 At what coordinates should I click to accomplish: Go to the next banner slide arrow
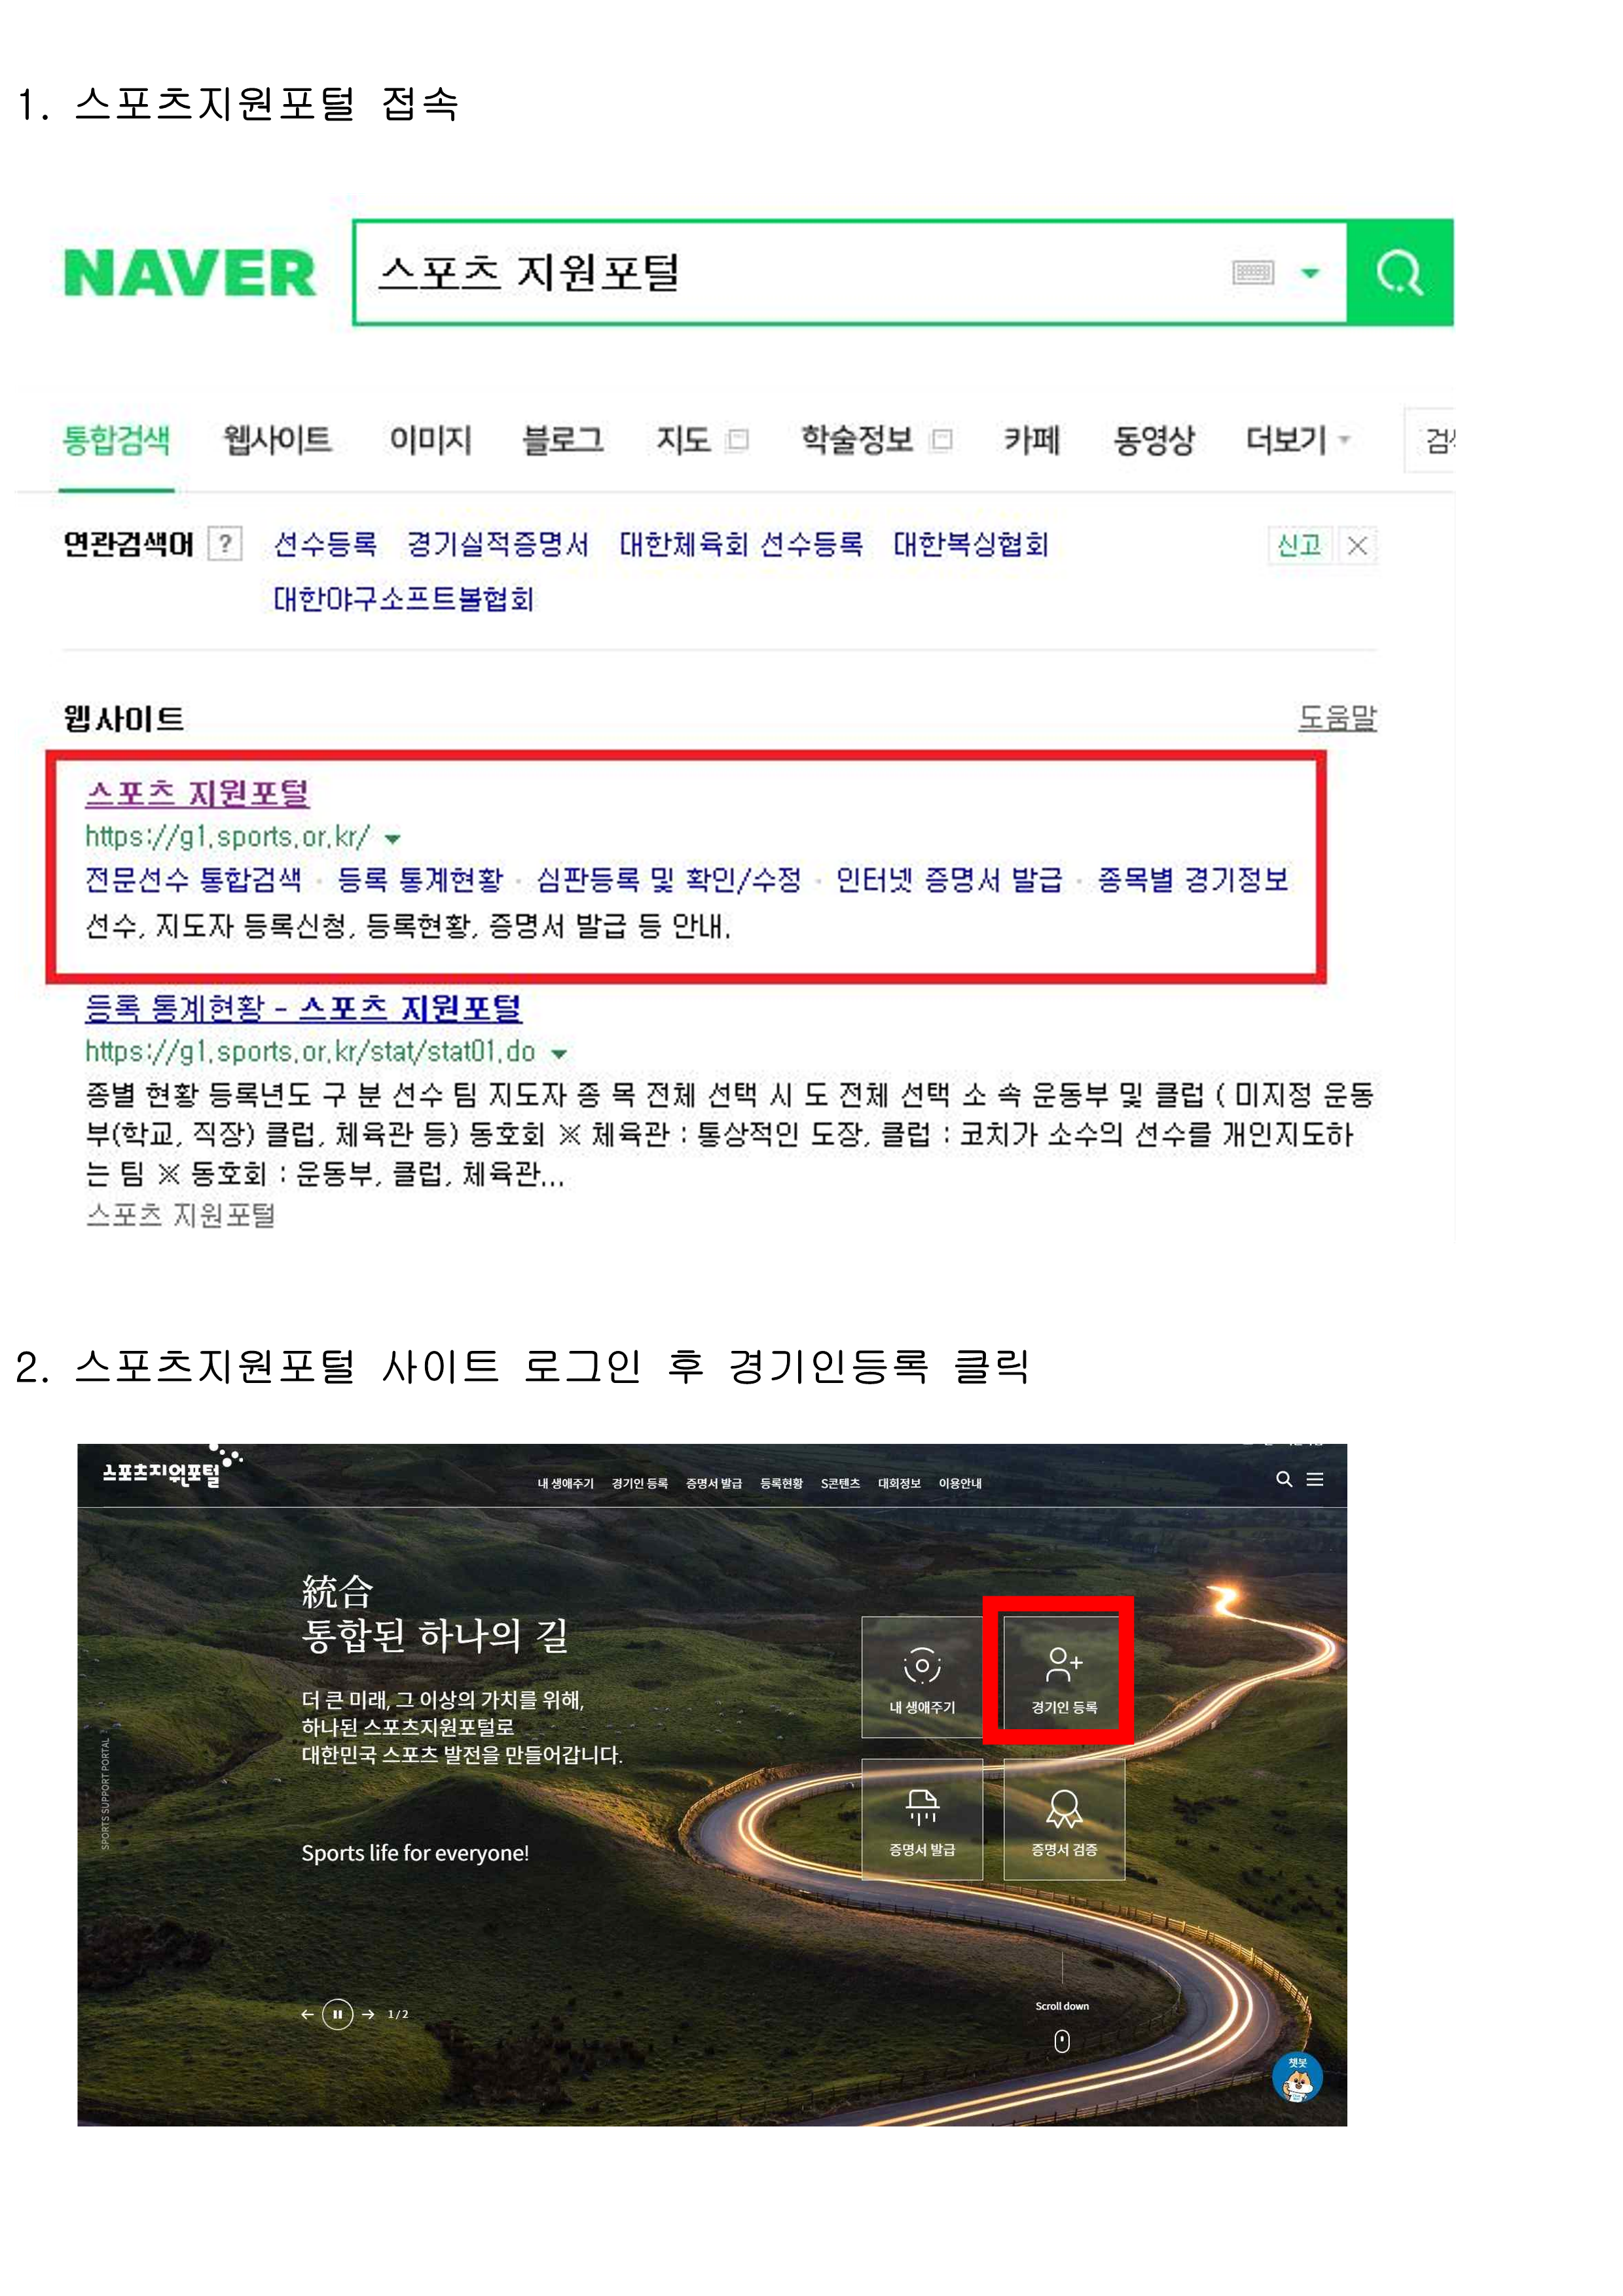368,2014
